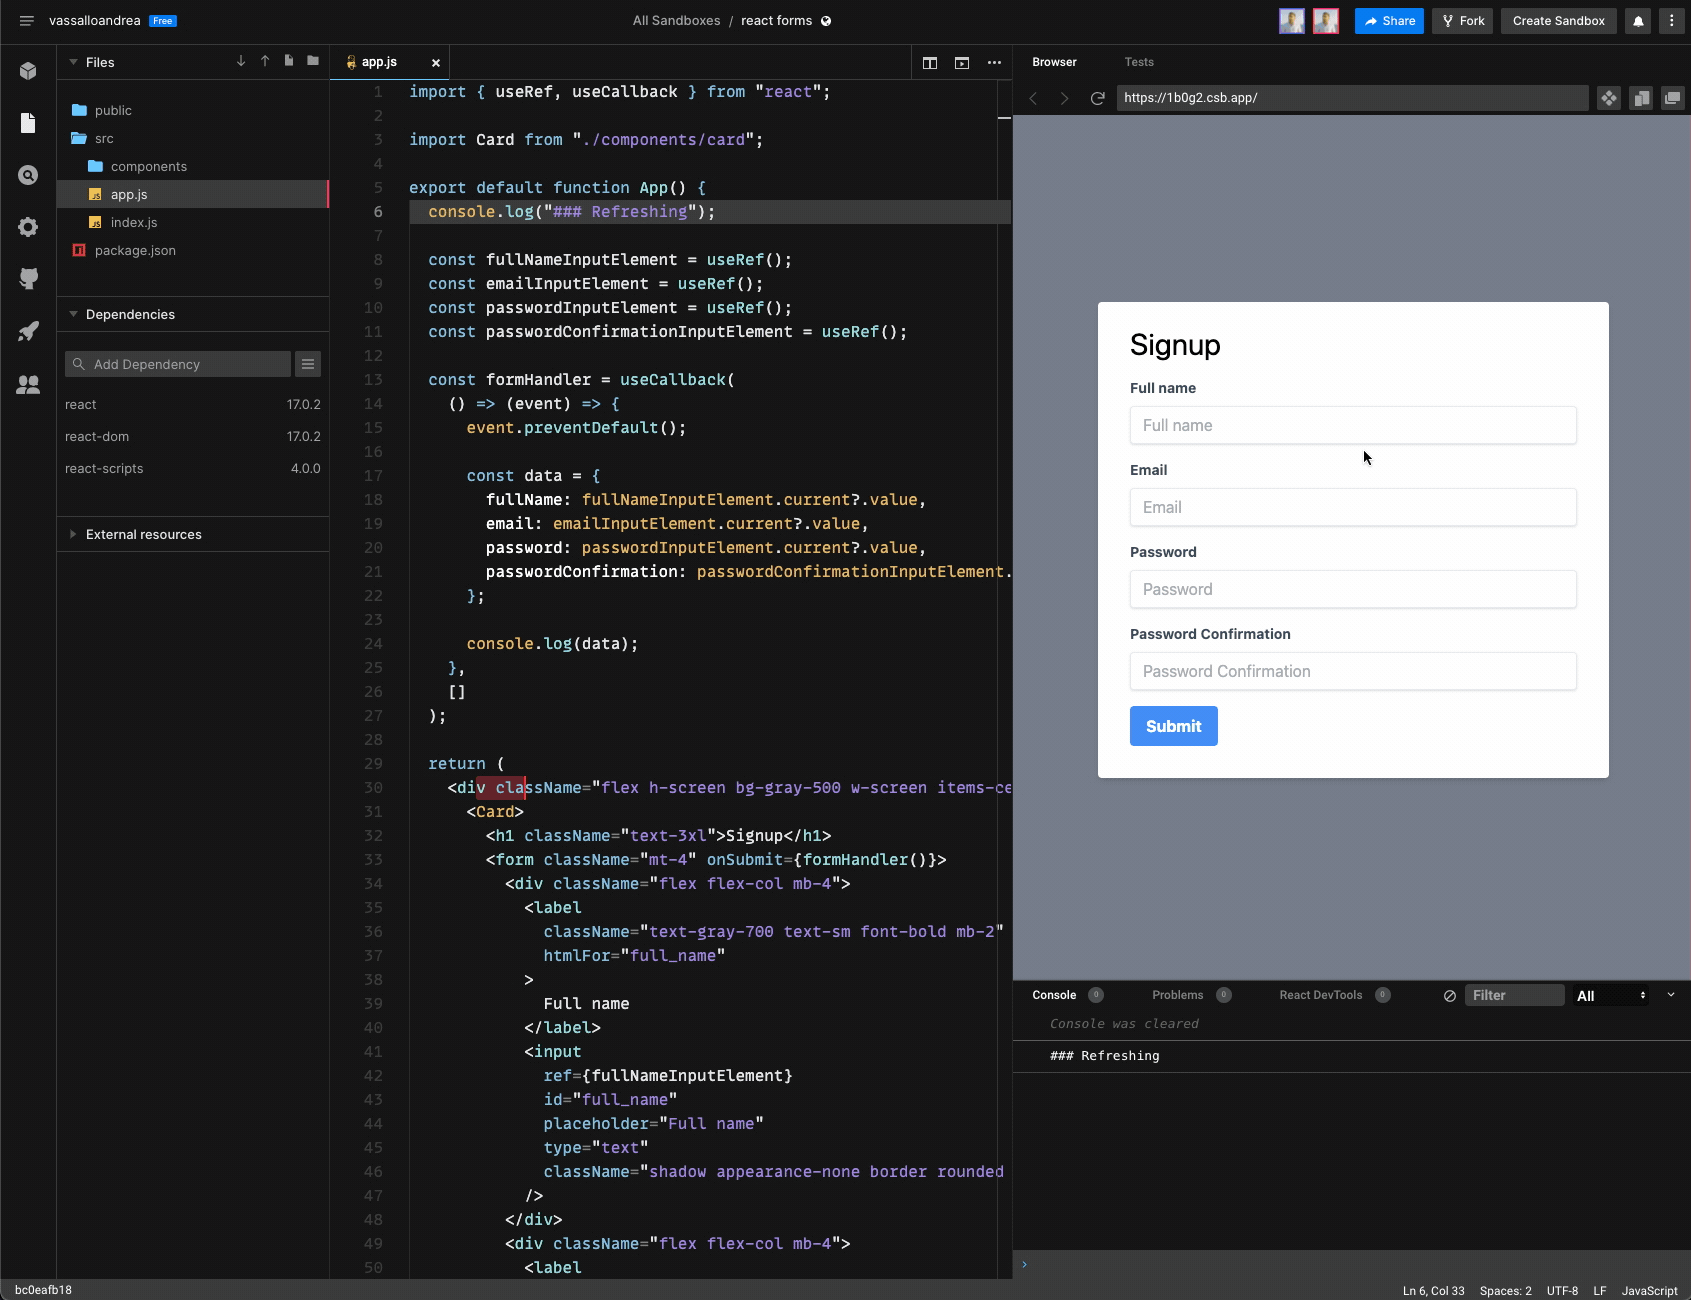Open the Explorer file icon in sidebar

[28, 123]
